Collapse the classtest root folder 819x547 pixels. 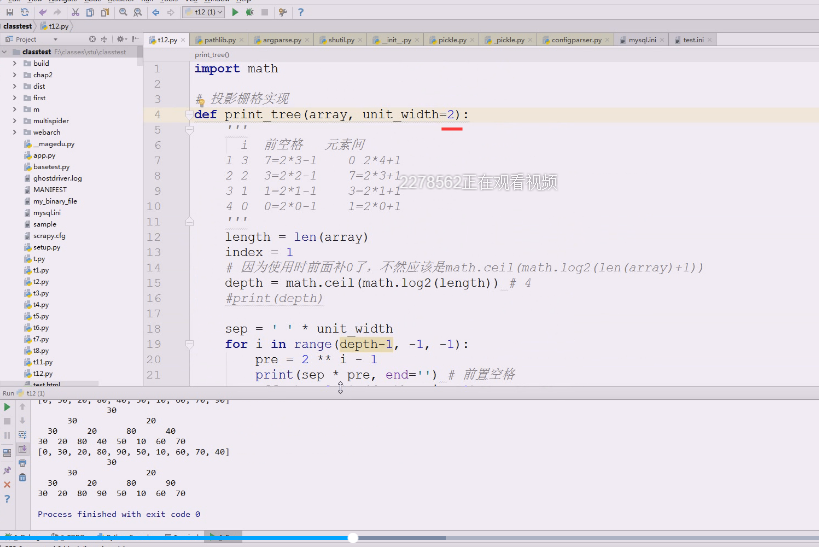pos(5,52)
